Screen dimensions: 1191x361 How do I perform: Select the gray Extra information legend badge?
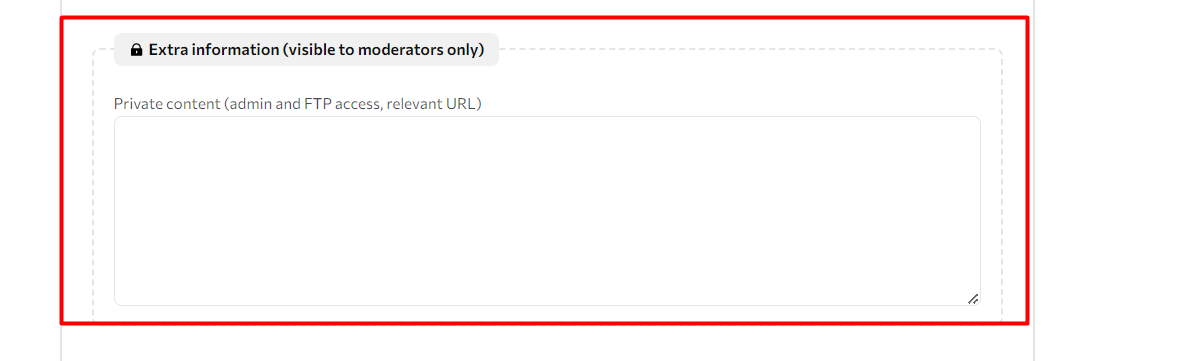point(306,49)
